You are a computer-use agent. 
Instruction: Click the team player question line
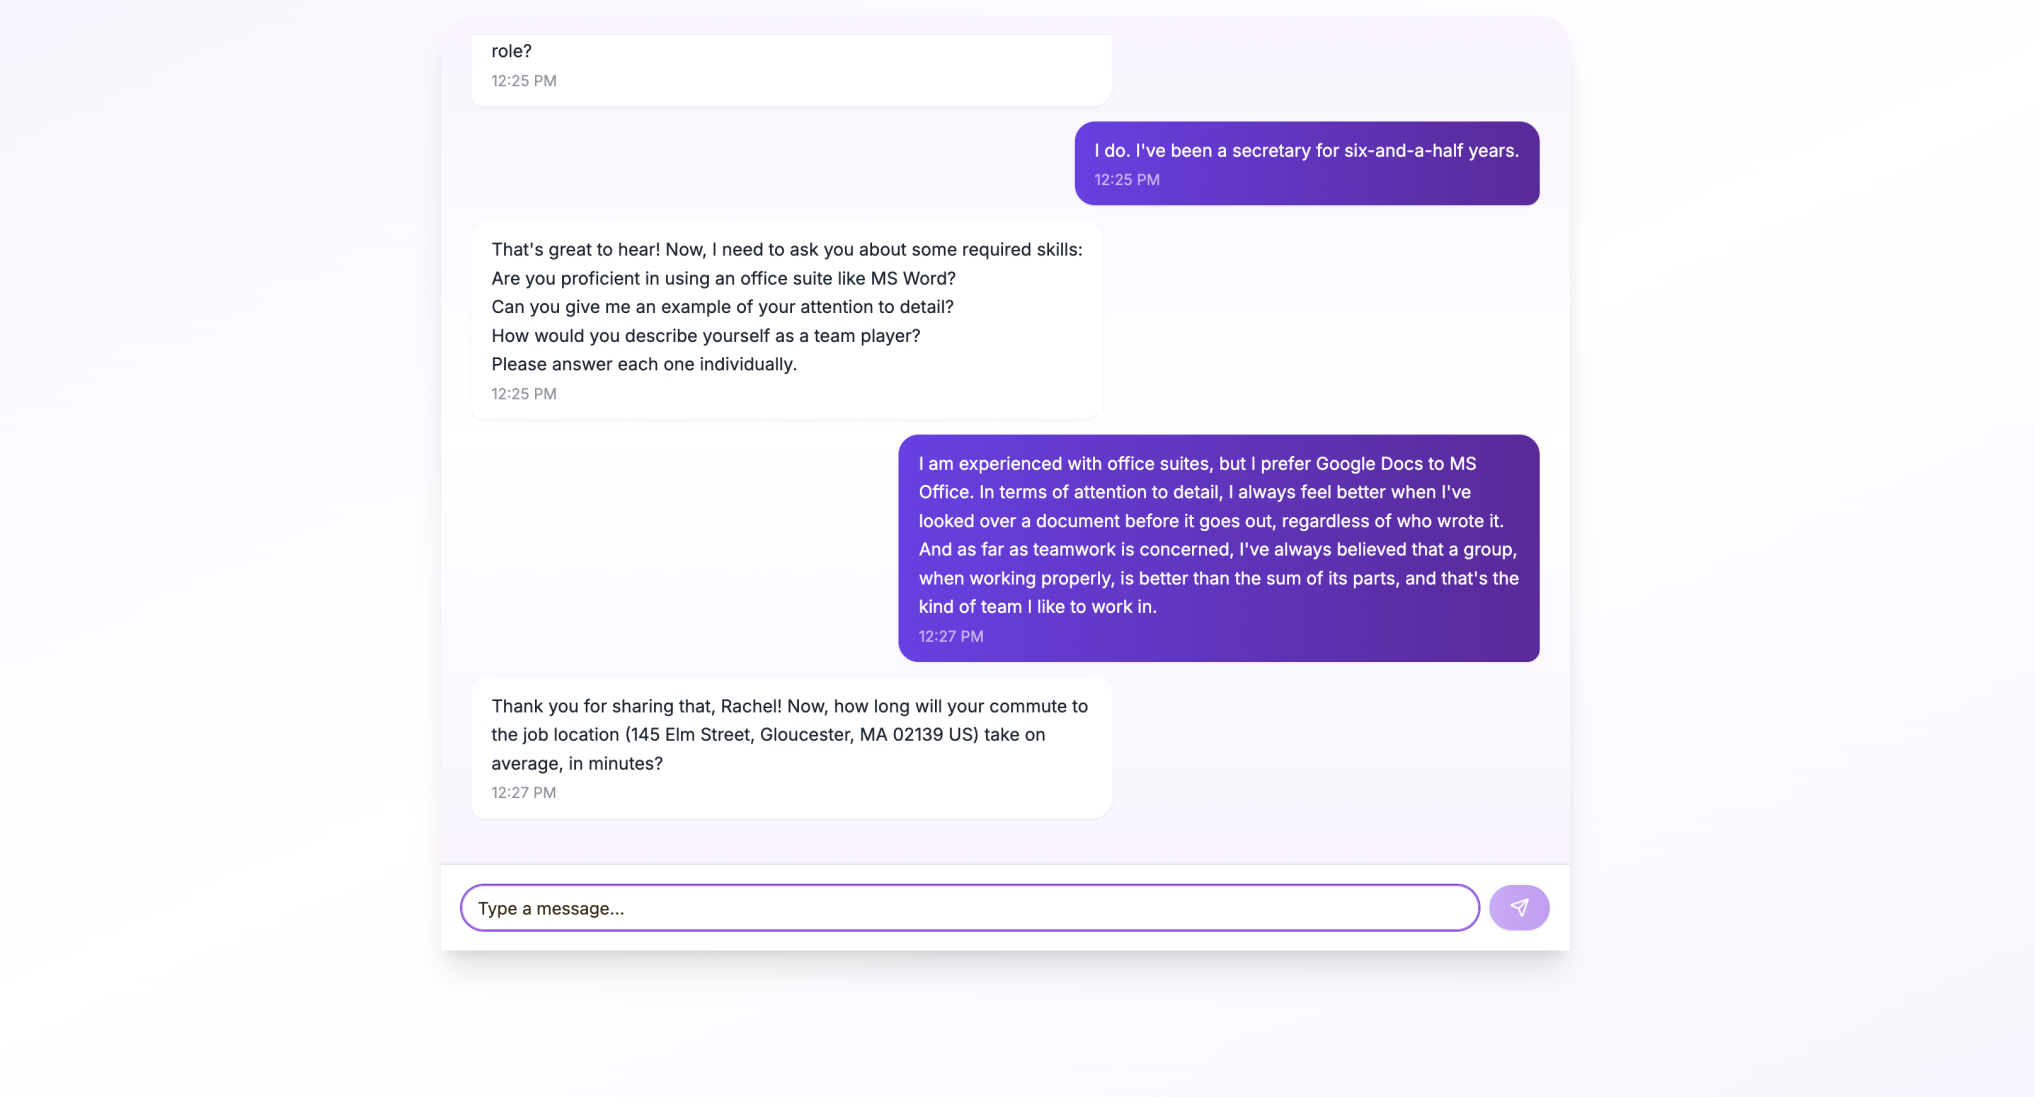click(705, 336)
